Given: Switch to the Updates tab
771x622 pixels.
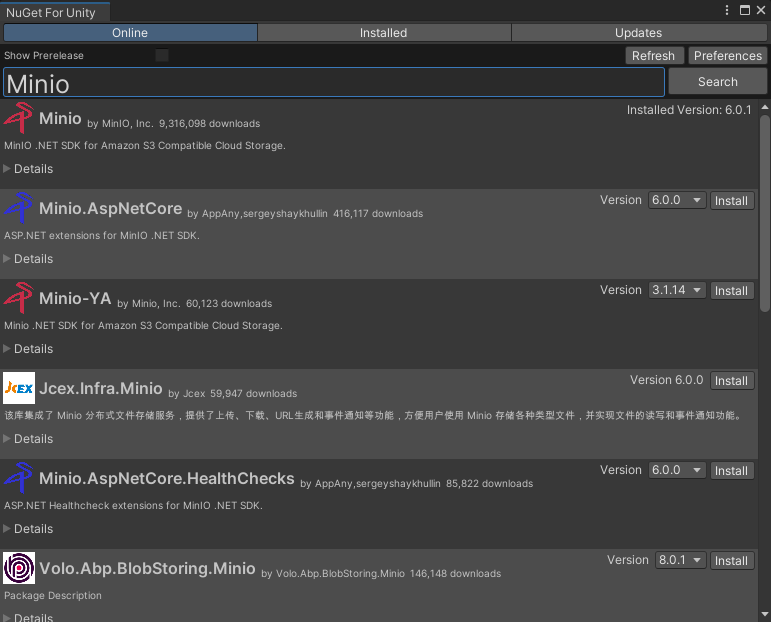Looking at the screenshot, I should pyautogui.click(x=639, y=33).
